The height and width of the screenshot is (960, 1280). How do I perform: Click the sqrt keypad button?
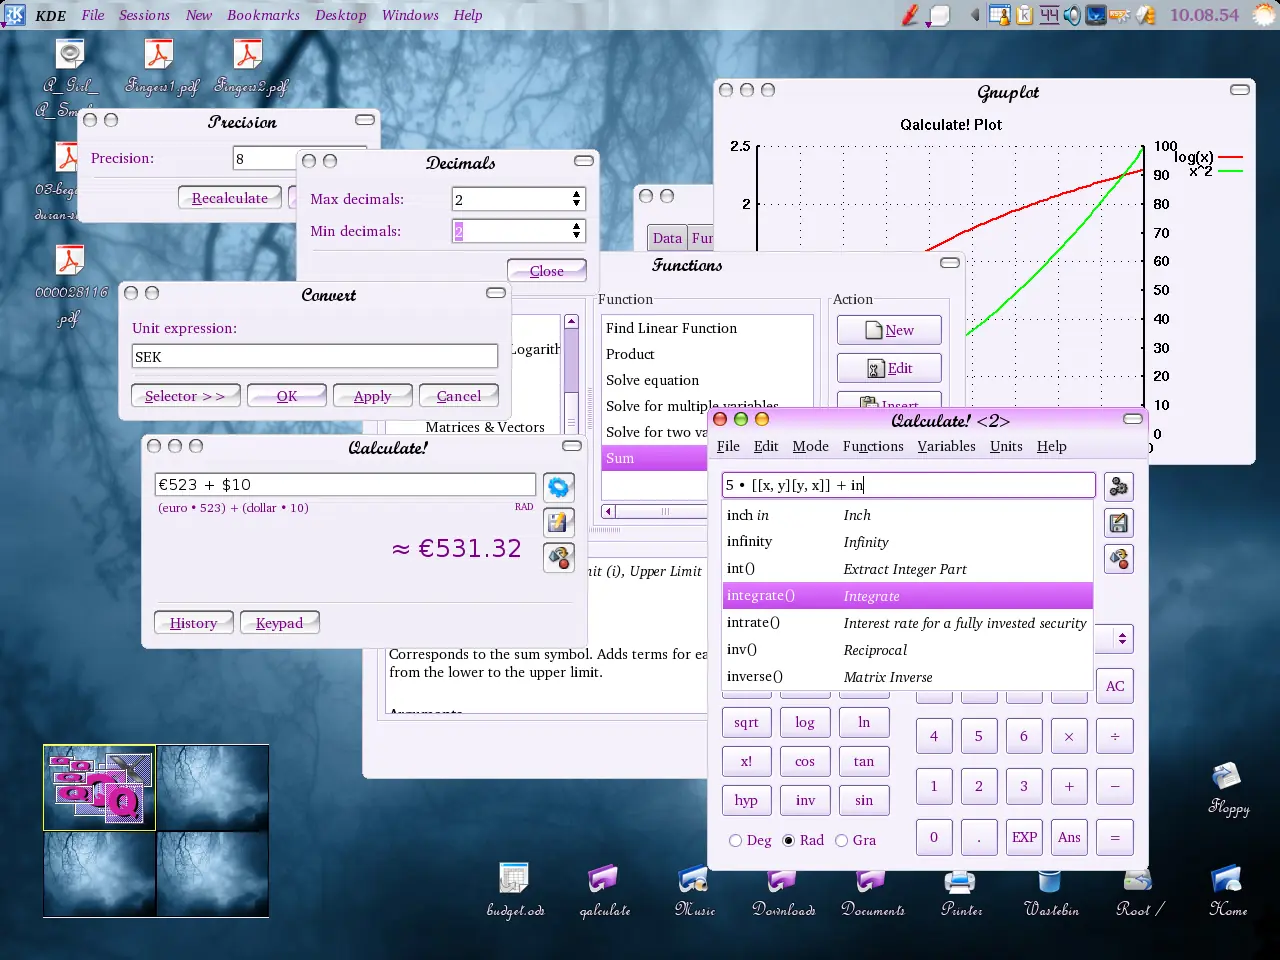[746, 722]
